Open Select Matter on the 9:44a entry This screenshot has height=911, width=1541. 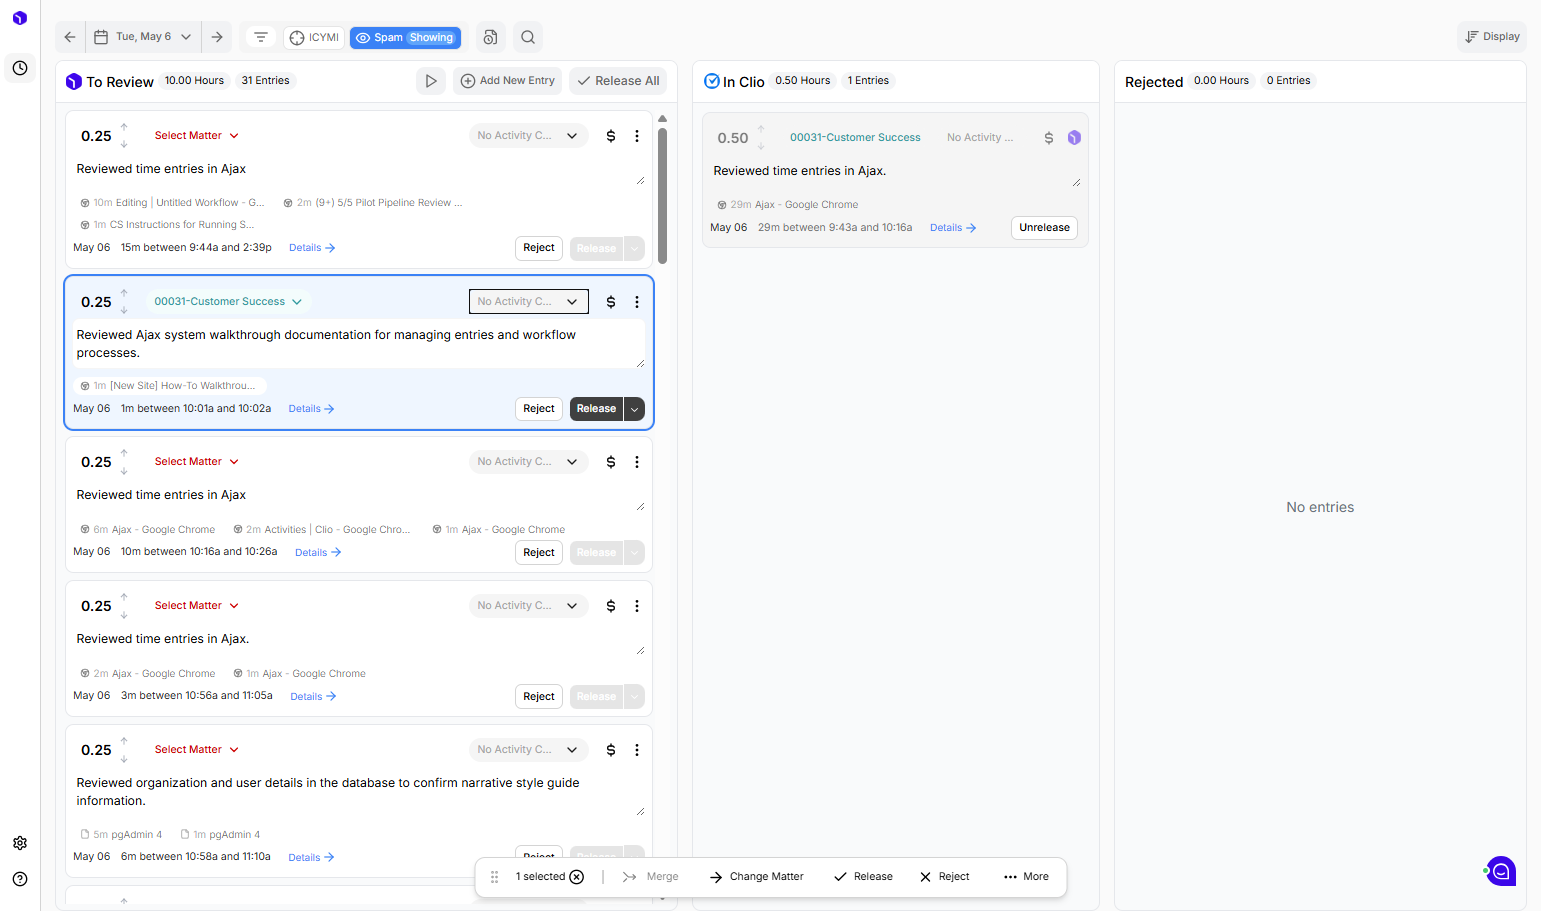click(x=197, y=135)
